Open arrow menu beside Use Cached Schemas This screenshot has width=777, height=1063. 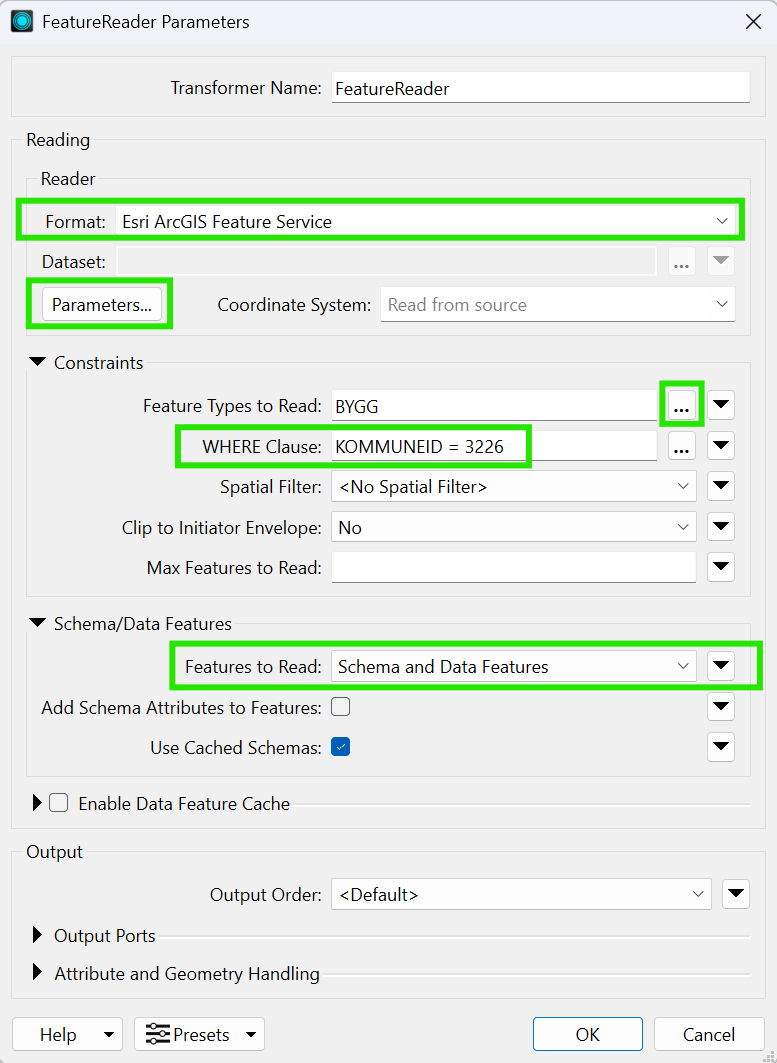pyautogui.click(x=721, y=747)
